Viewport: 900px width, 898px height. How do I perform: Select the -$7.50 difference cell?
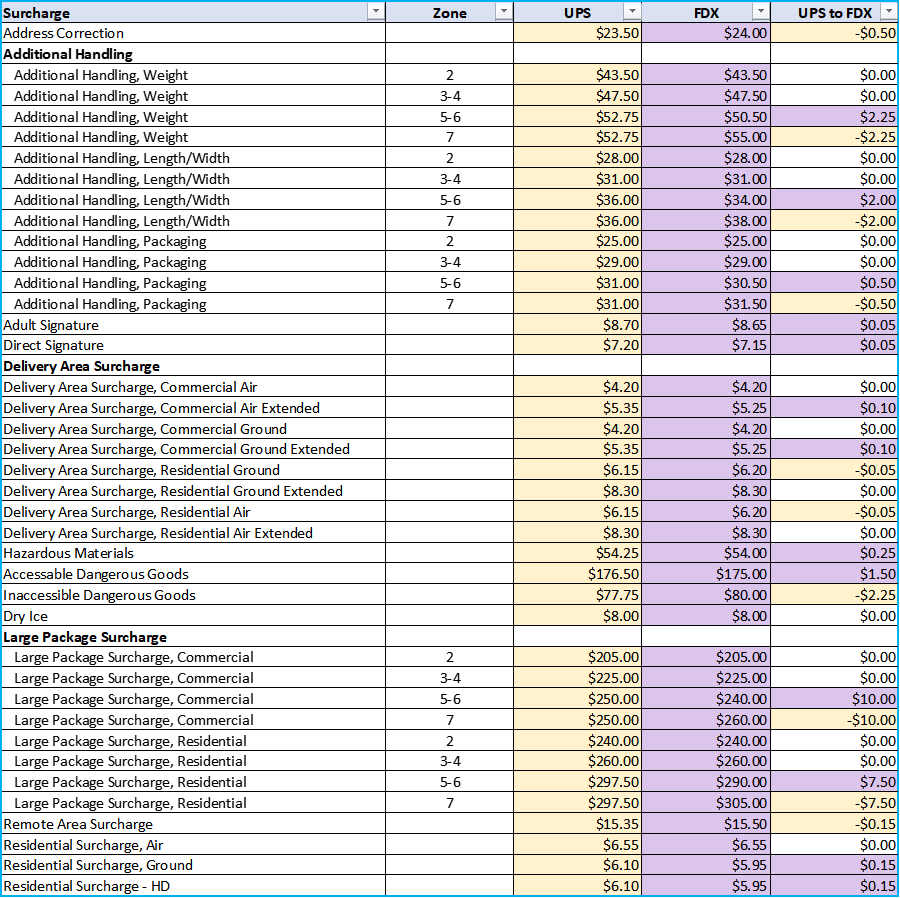[835, 802]
